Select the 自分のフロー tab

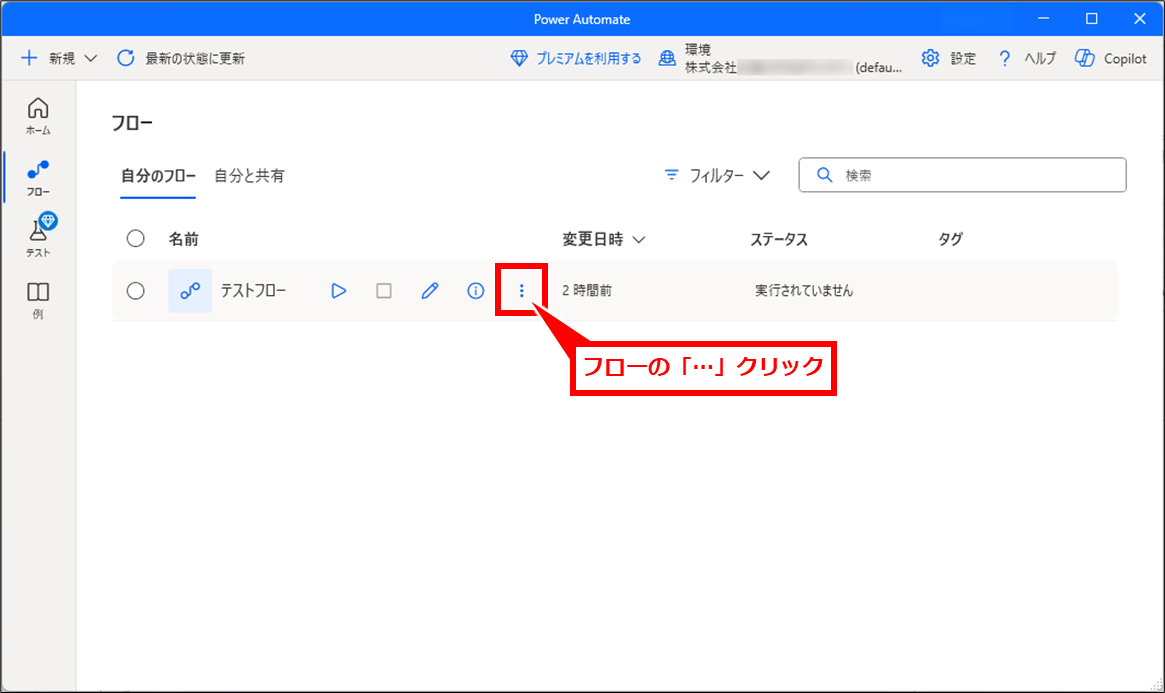[158, 176]
